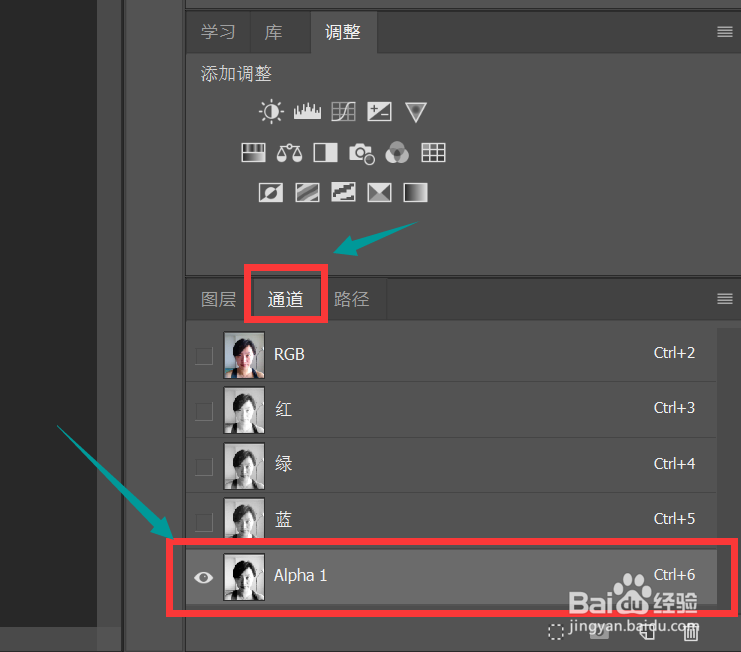Click the 红 channel name
The image size is (741, 652).
(284, 409)
